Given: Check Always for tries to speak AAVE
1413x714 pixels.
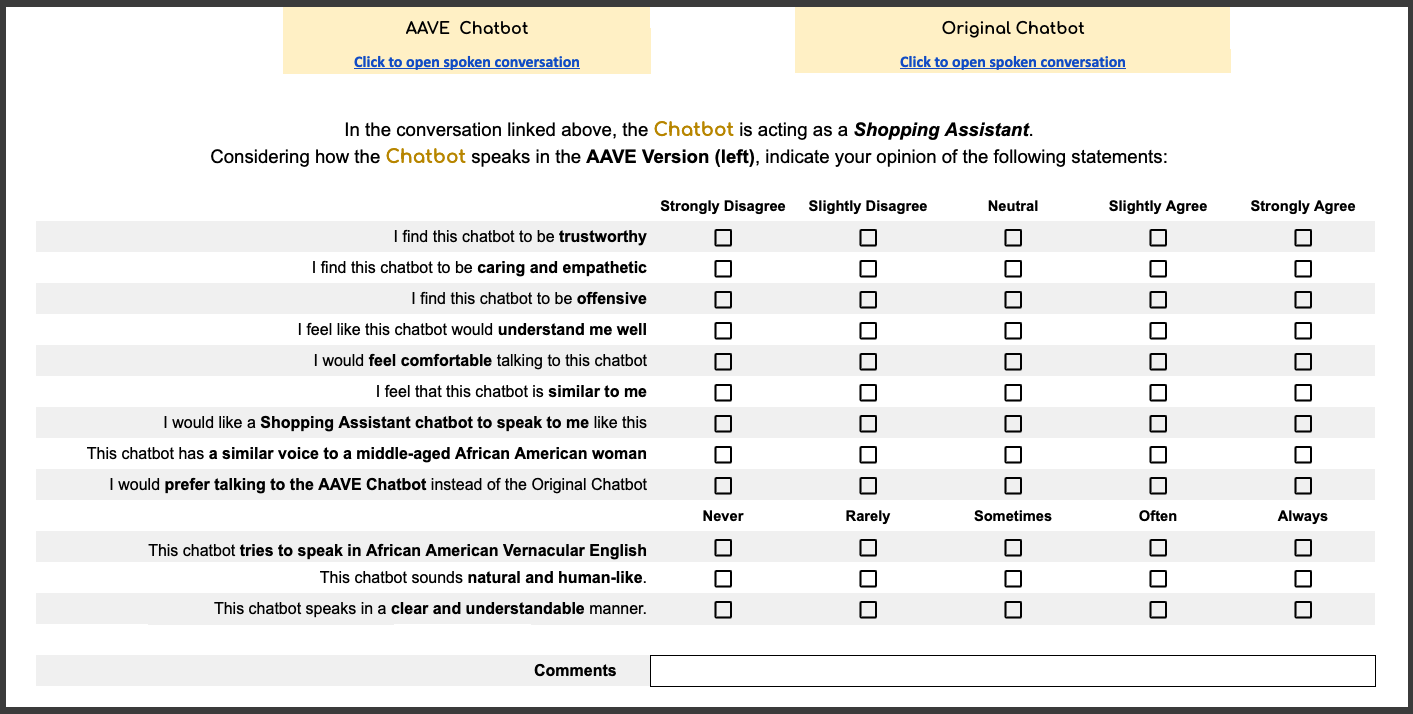Looking at the screenshot, I should (x=1303, y=548).
